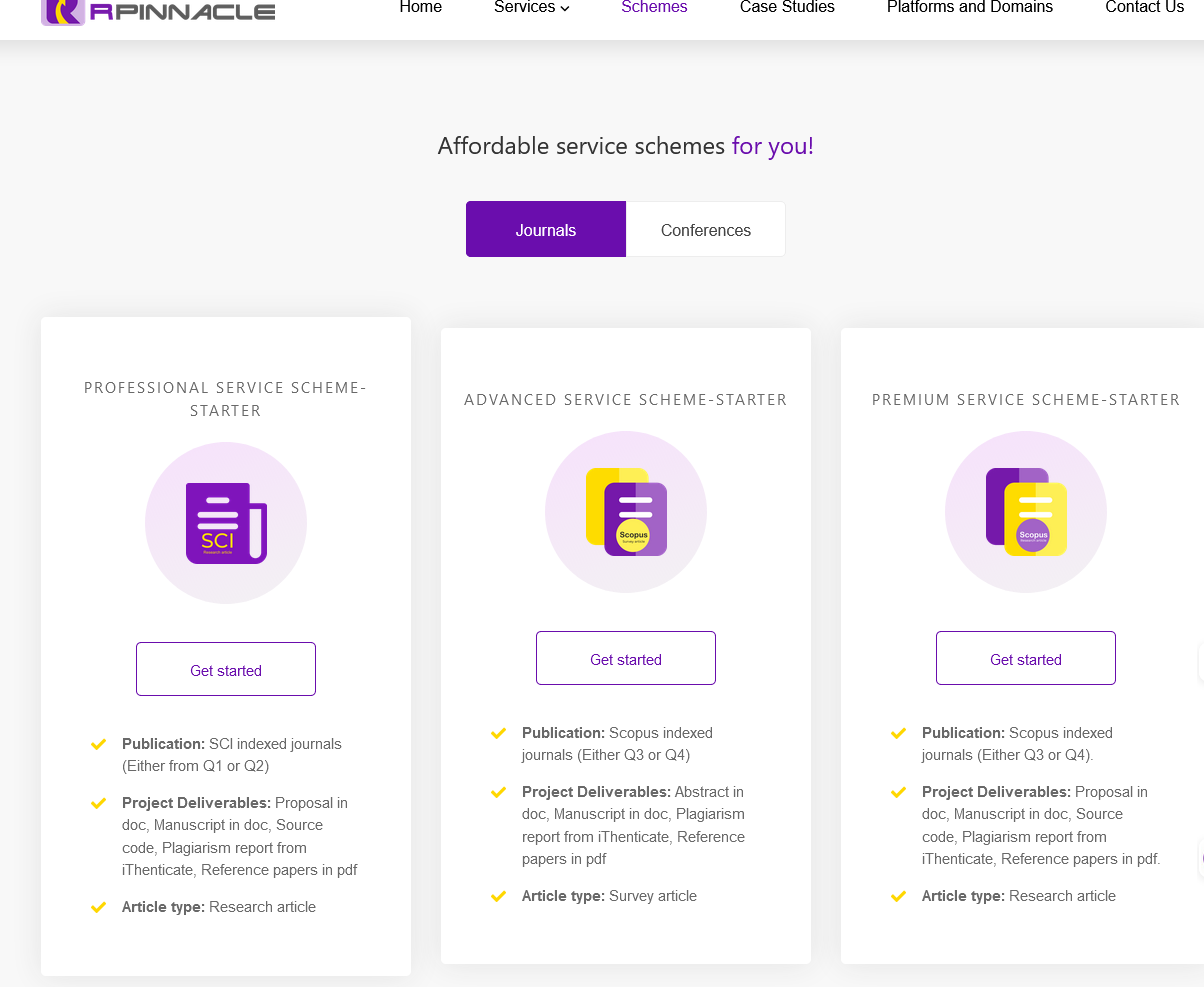Click the Premium scheme Scopus research icon

tap(1026, 512)
